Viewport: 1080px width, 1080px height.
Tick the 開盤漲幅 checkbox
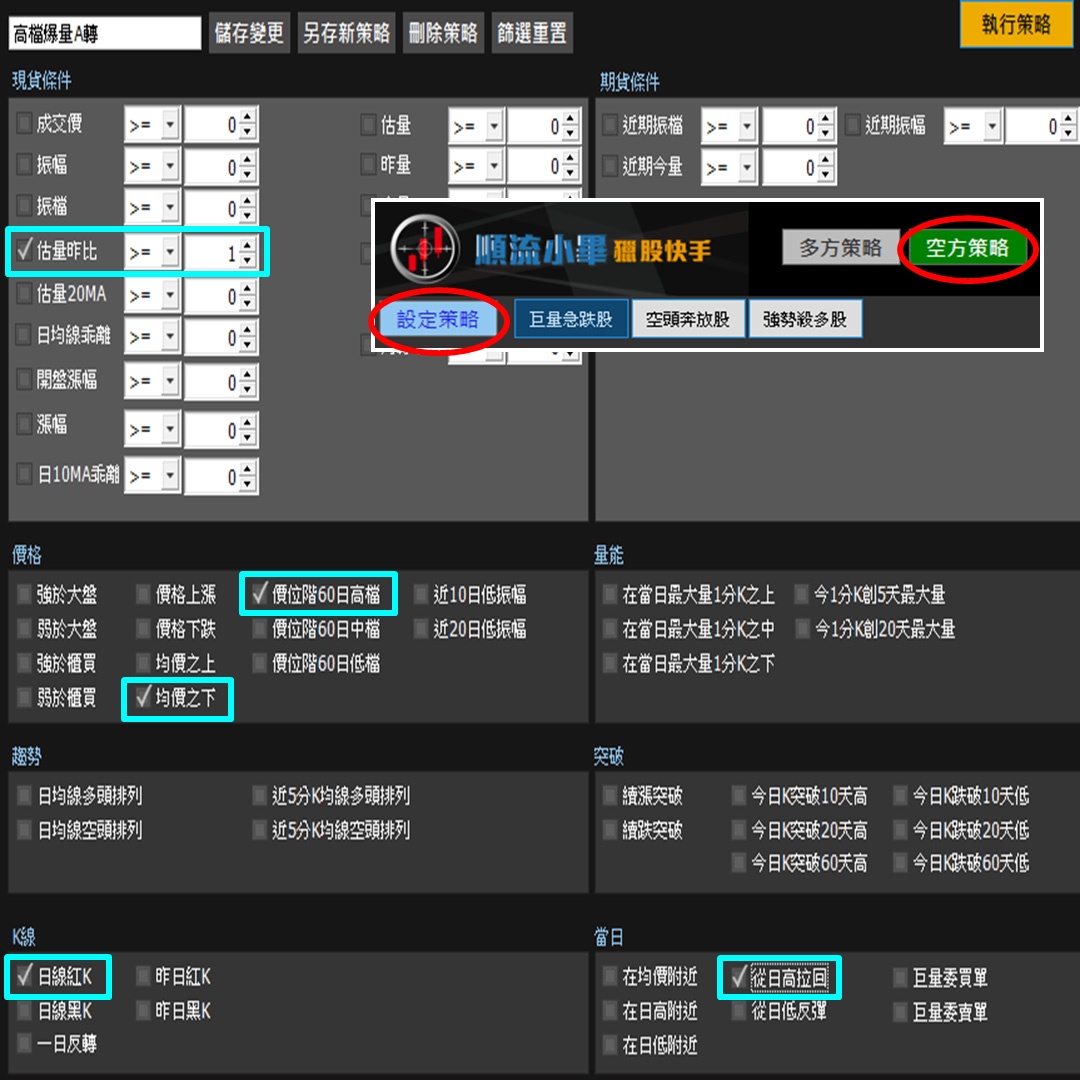tap(24, 379)
